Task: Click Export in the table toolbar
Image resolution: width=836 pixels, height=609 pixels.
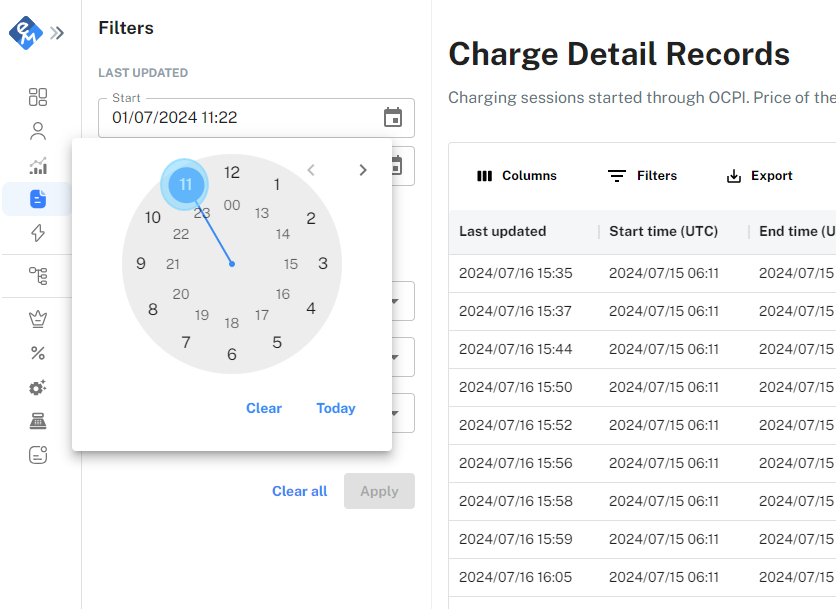Action: [759, 176]
